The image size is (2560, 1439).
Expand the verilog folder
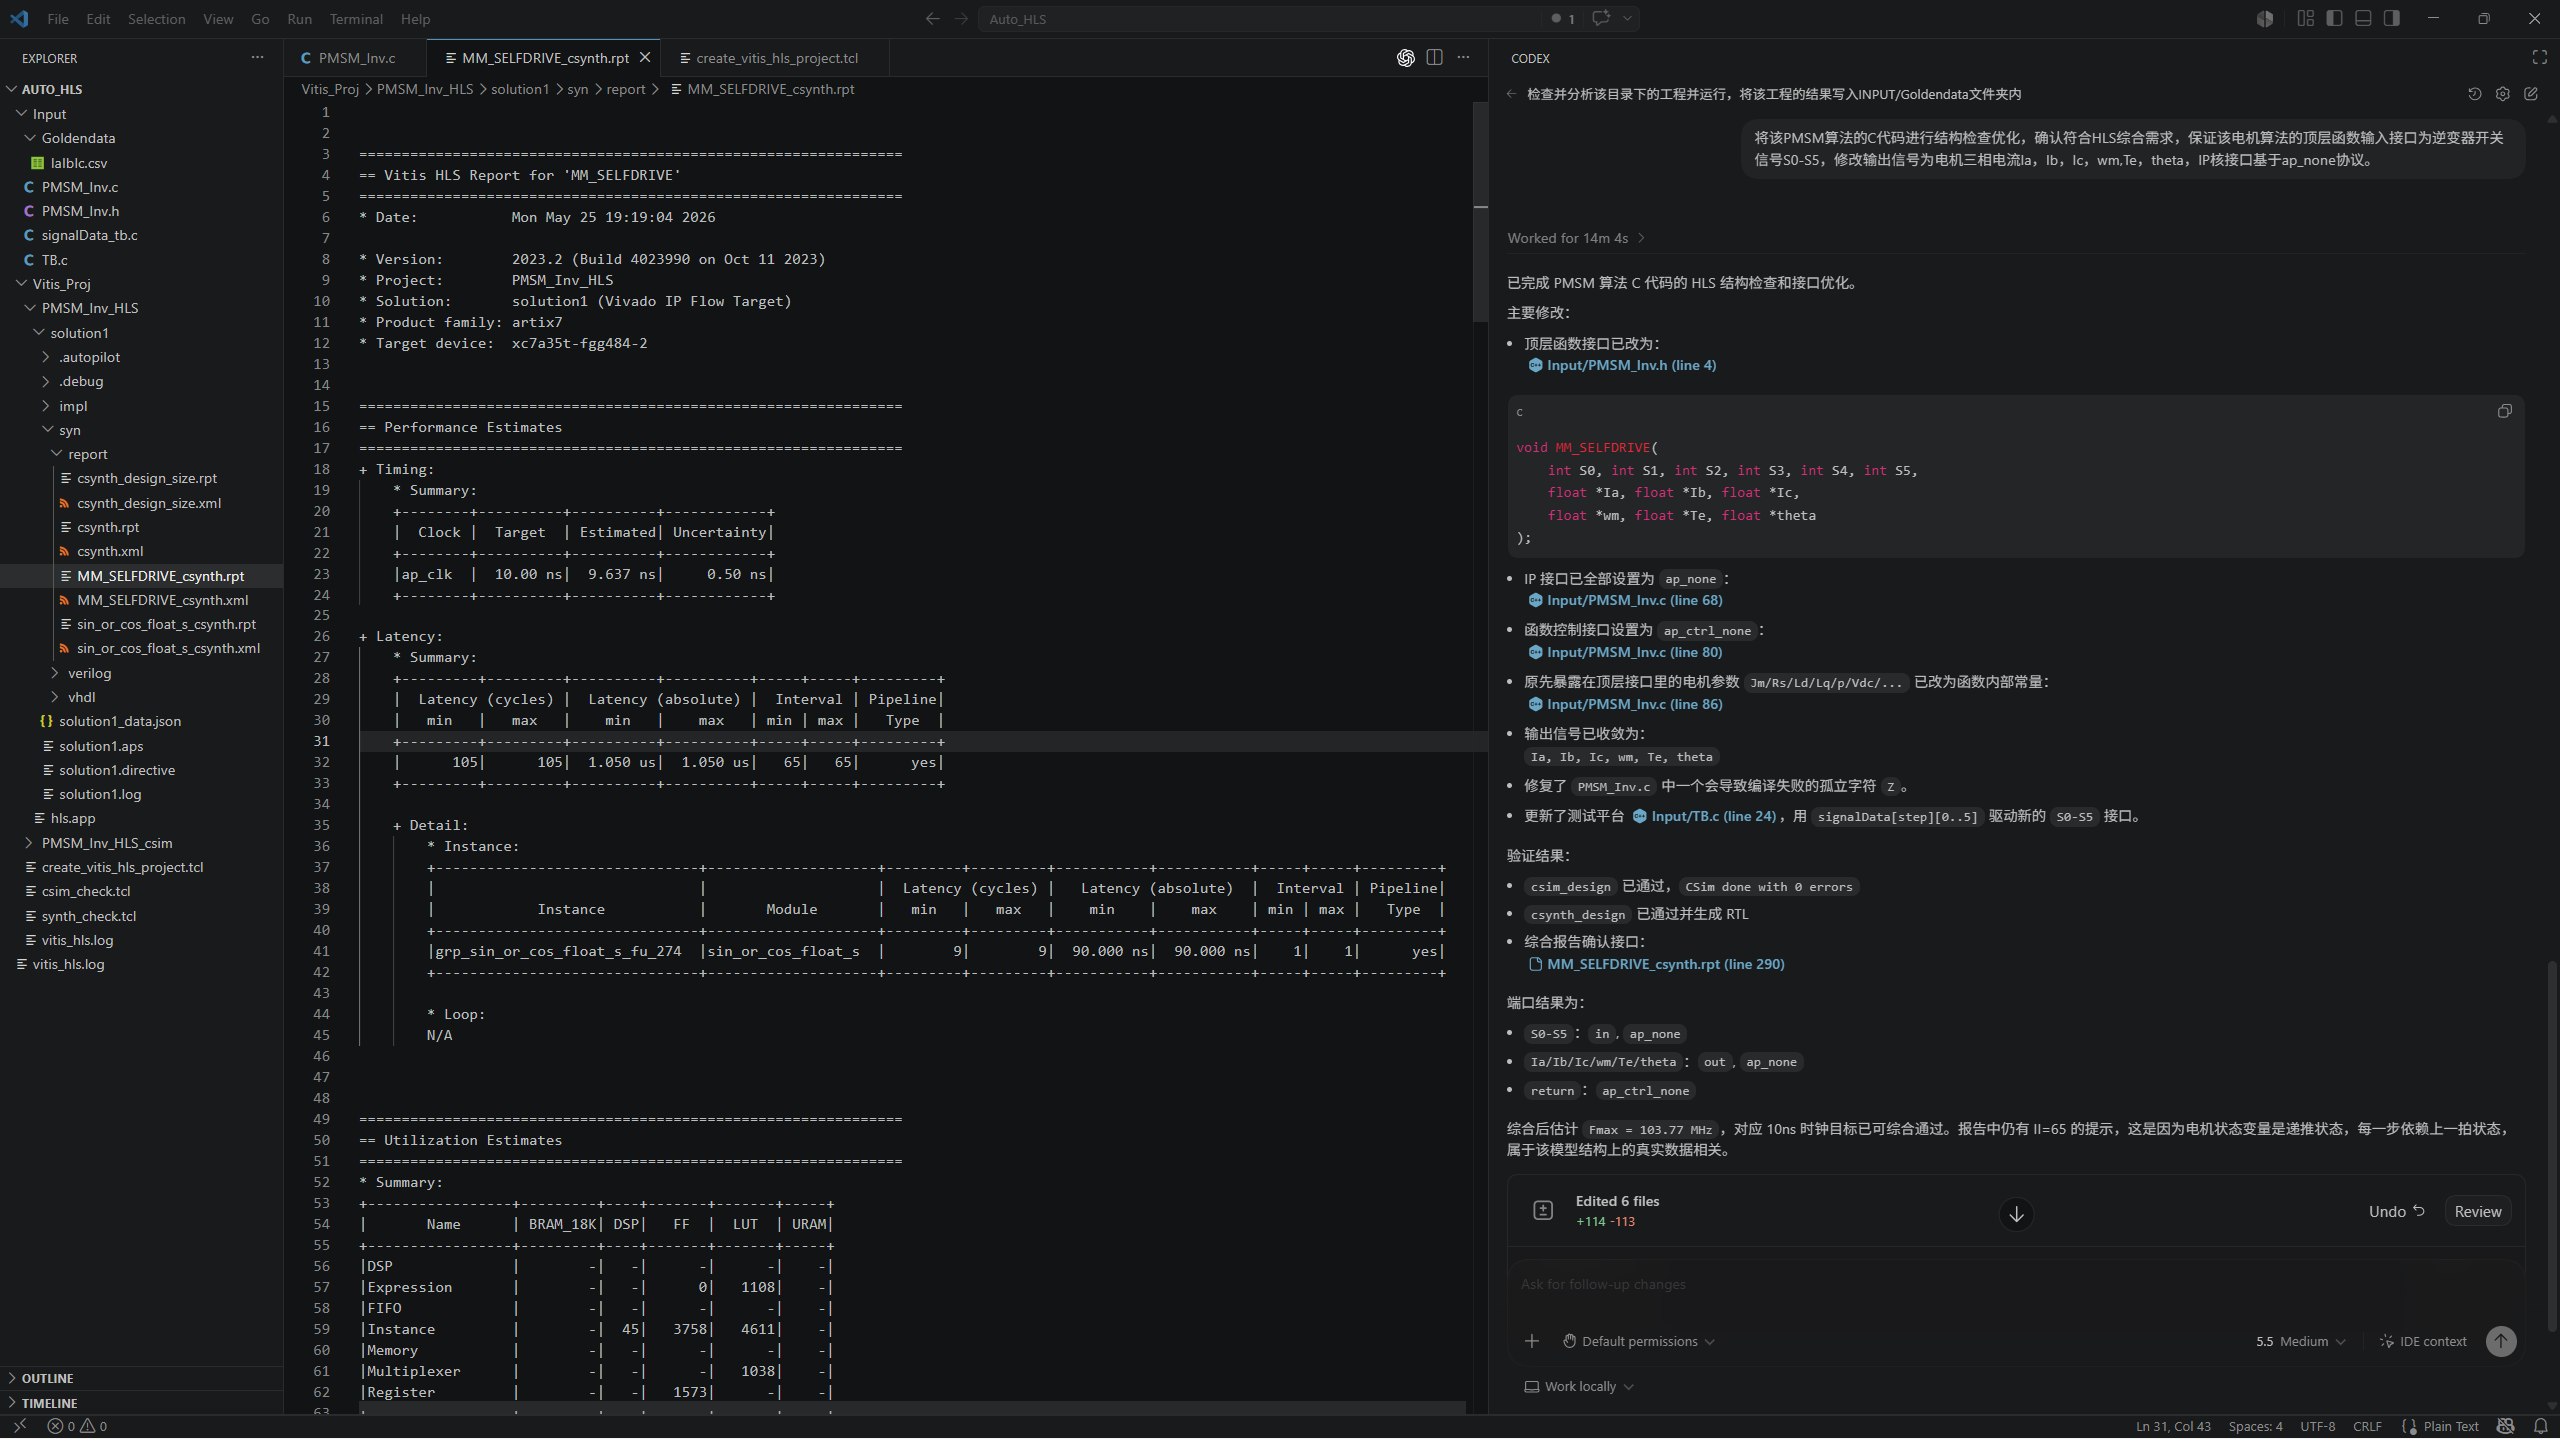(x=55, y=673)
